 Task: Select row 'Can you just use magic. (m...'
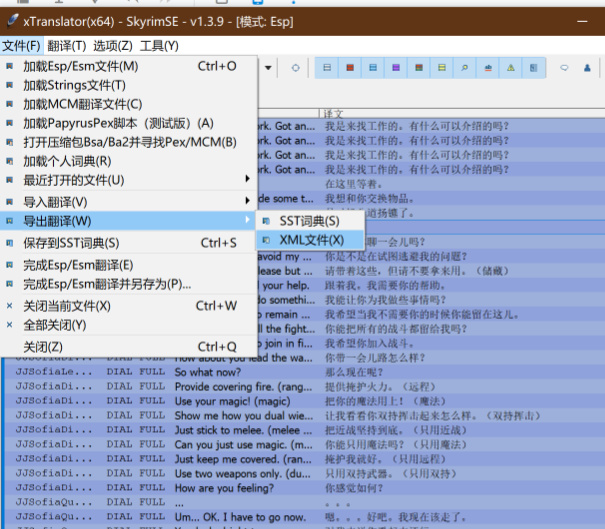(305, 444)
